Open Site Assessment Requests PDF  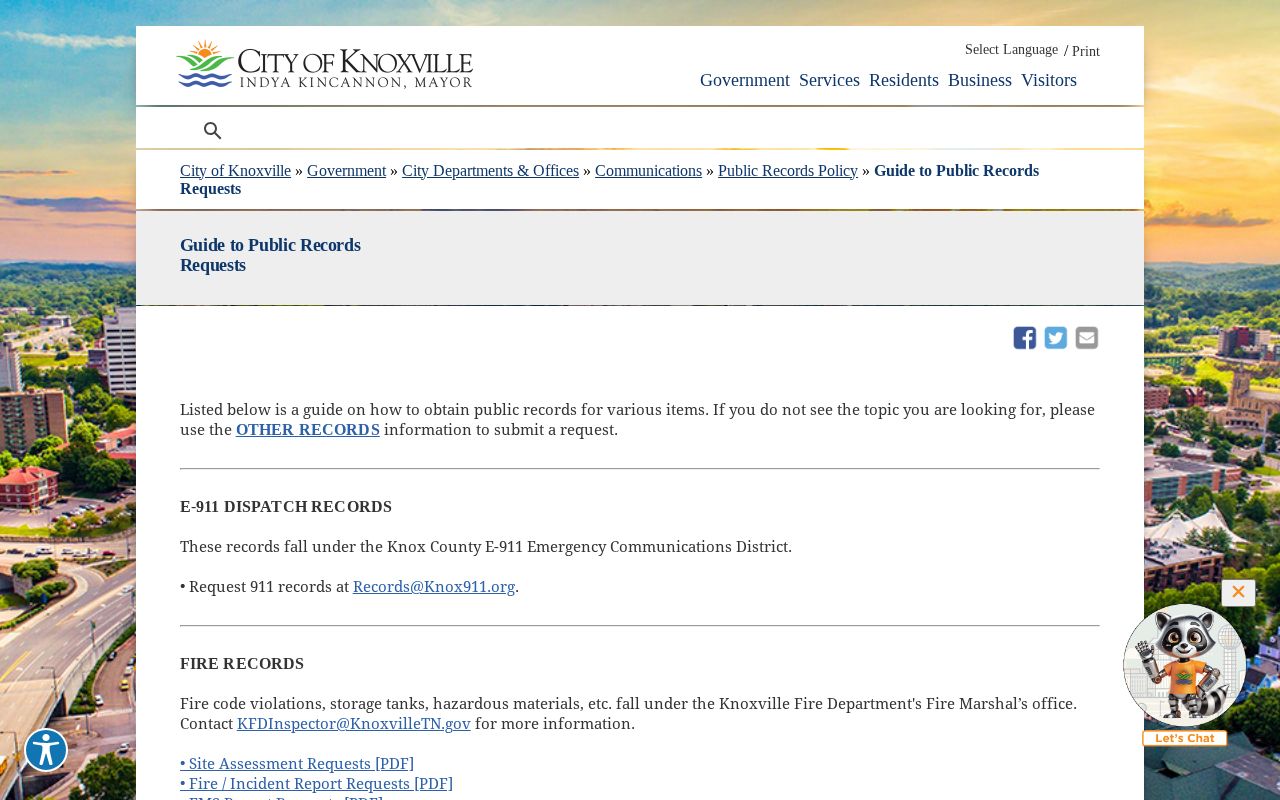point(297,764)
